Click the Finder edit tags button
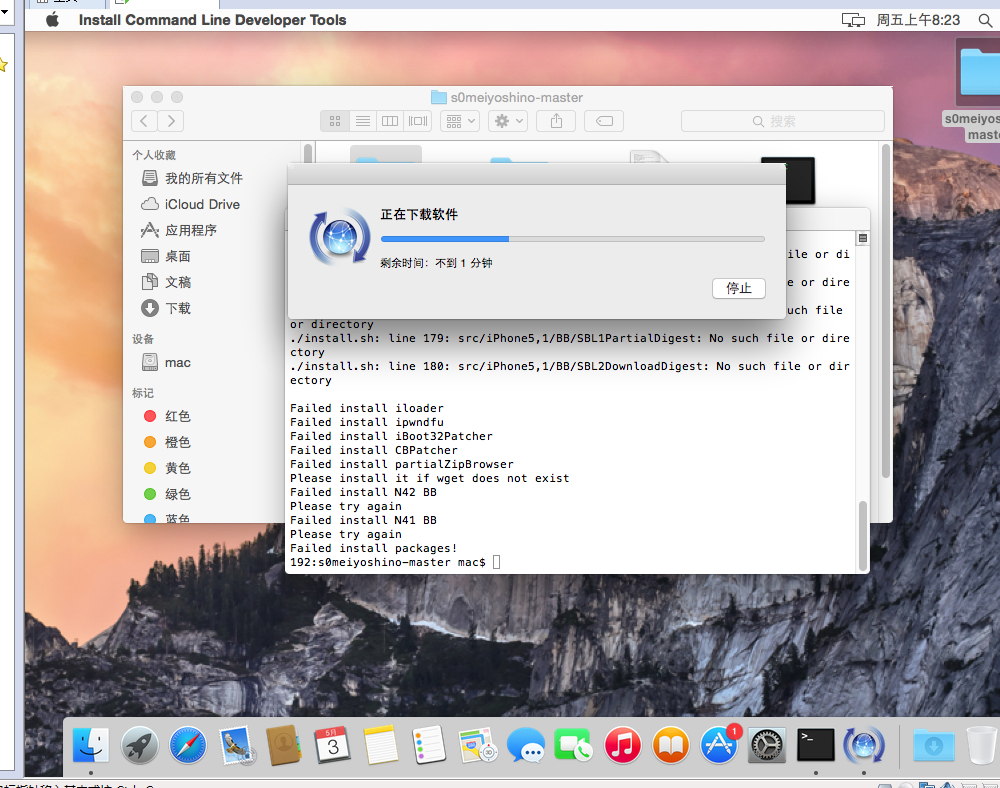This screenshot has width=1000, height=788. click(604, 121)
